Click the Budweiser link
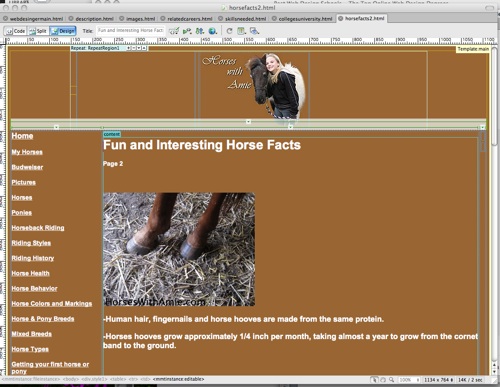The height and width of the screenshot is (387, 500). [27, 167]
